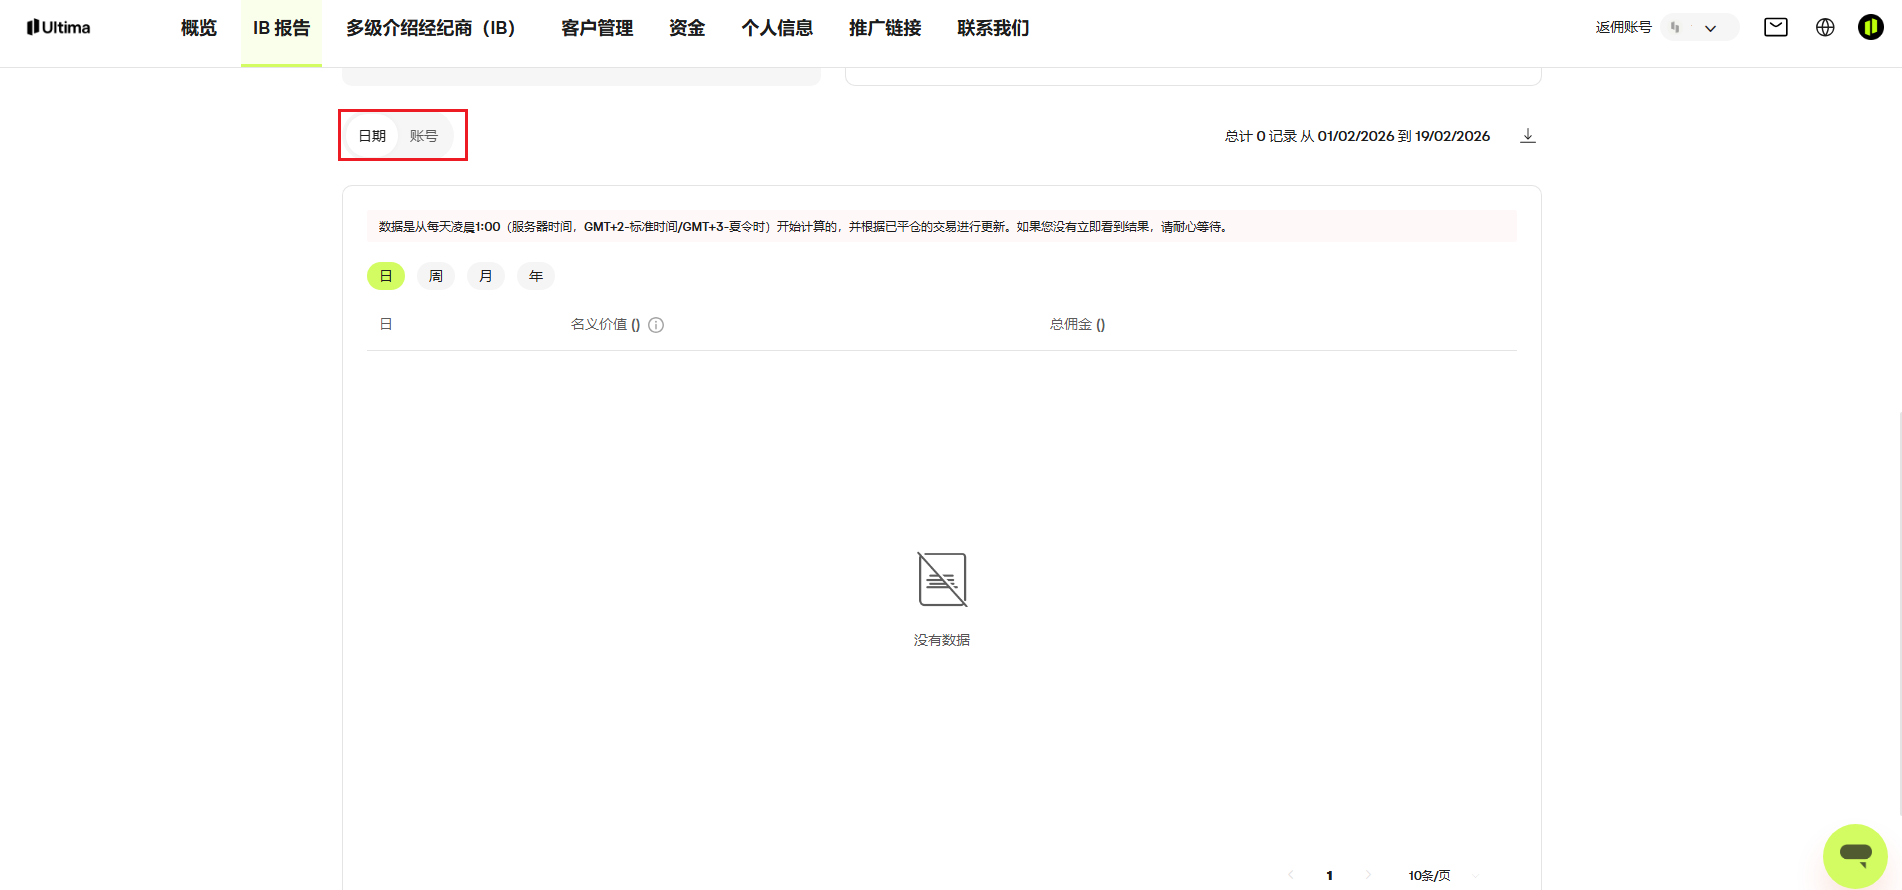
Task: Open the 客户管理 menu
Action: pyautogui.click(x=597, y=28)
